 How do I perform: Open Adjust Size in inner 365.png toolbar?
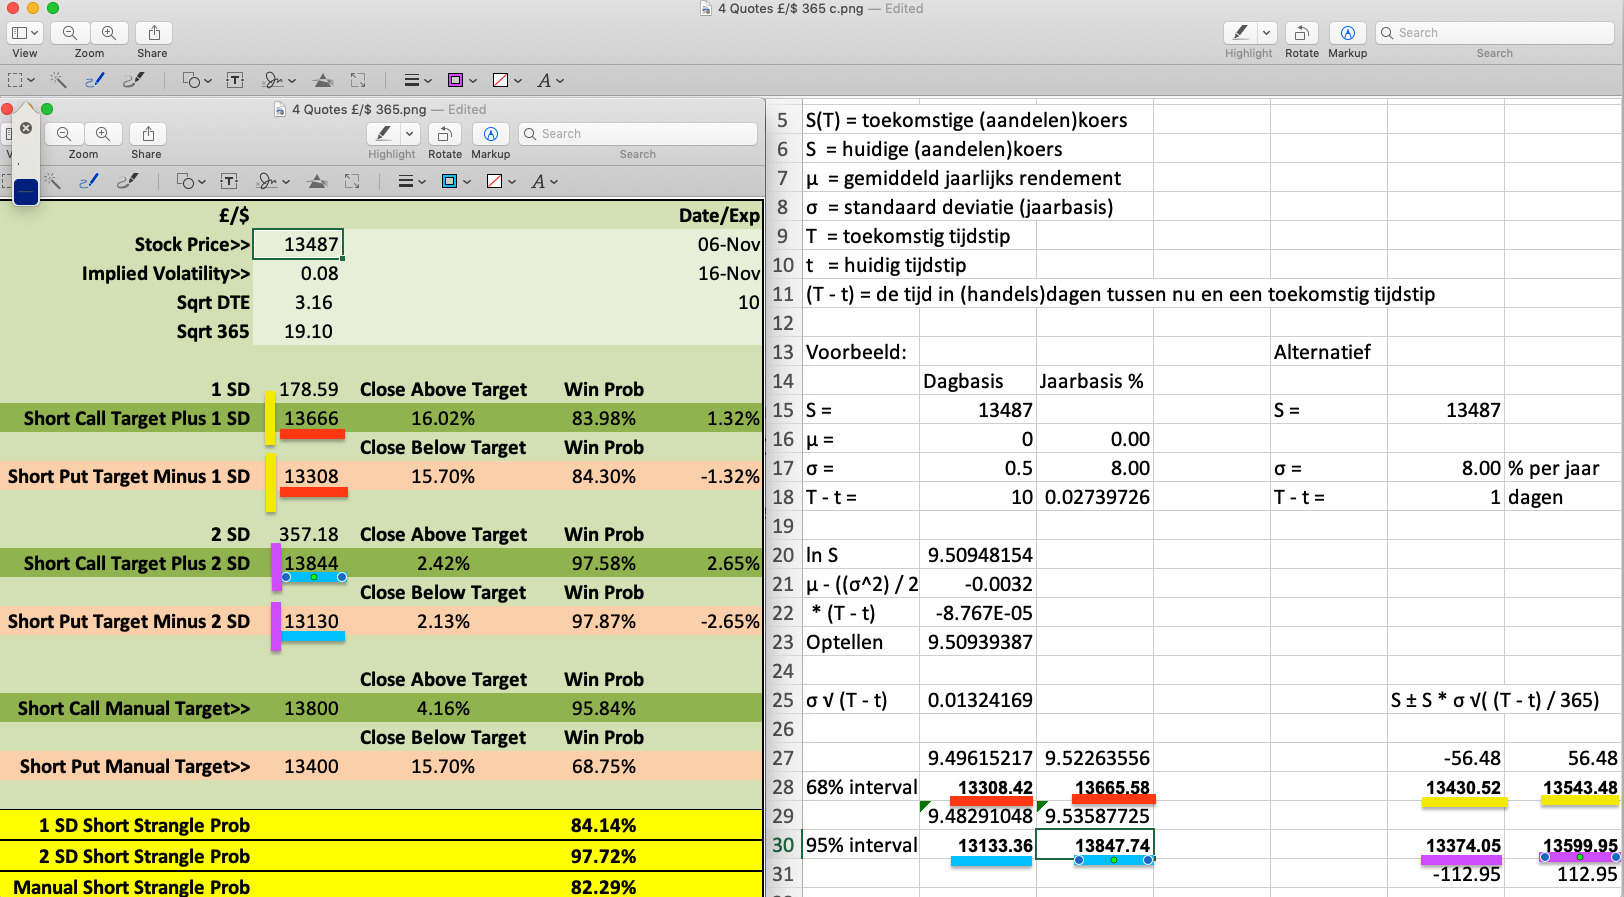click(352, 181)
